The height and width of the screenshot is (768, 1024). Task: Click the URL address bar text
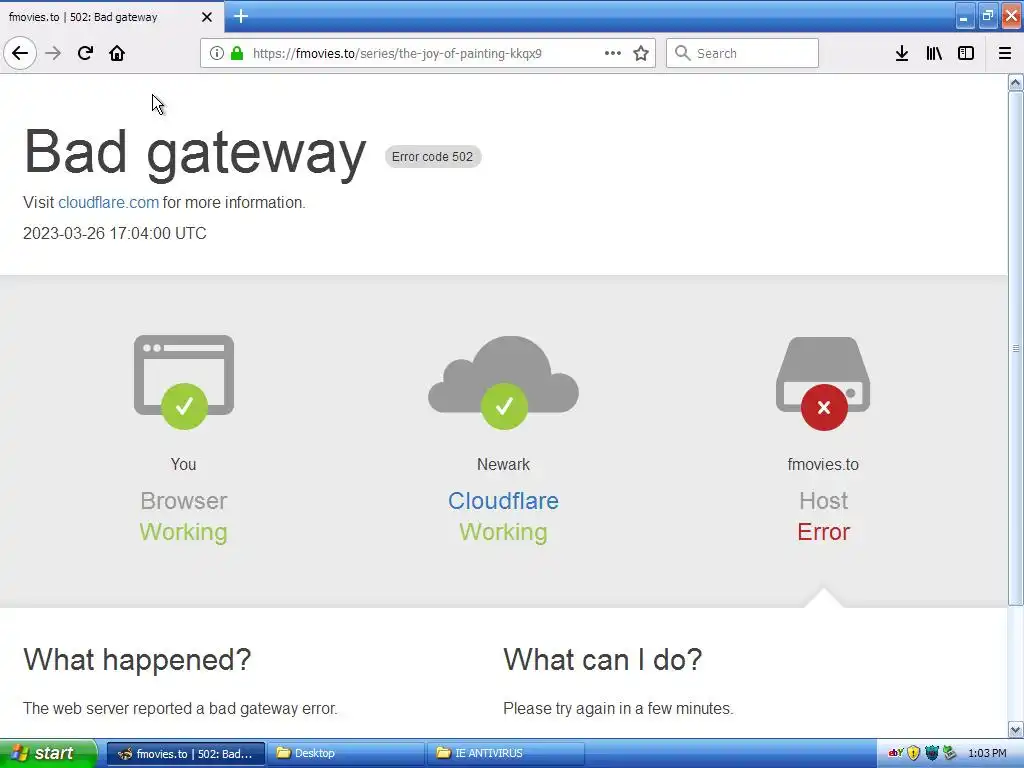(x=397, y=54)
